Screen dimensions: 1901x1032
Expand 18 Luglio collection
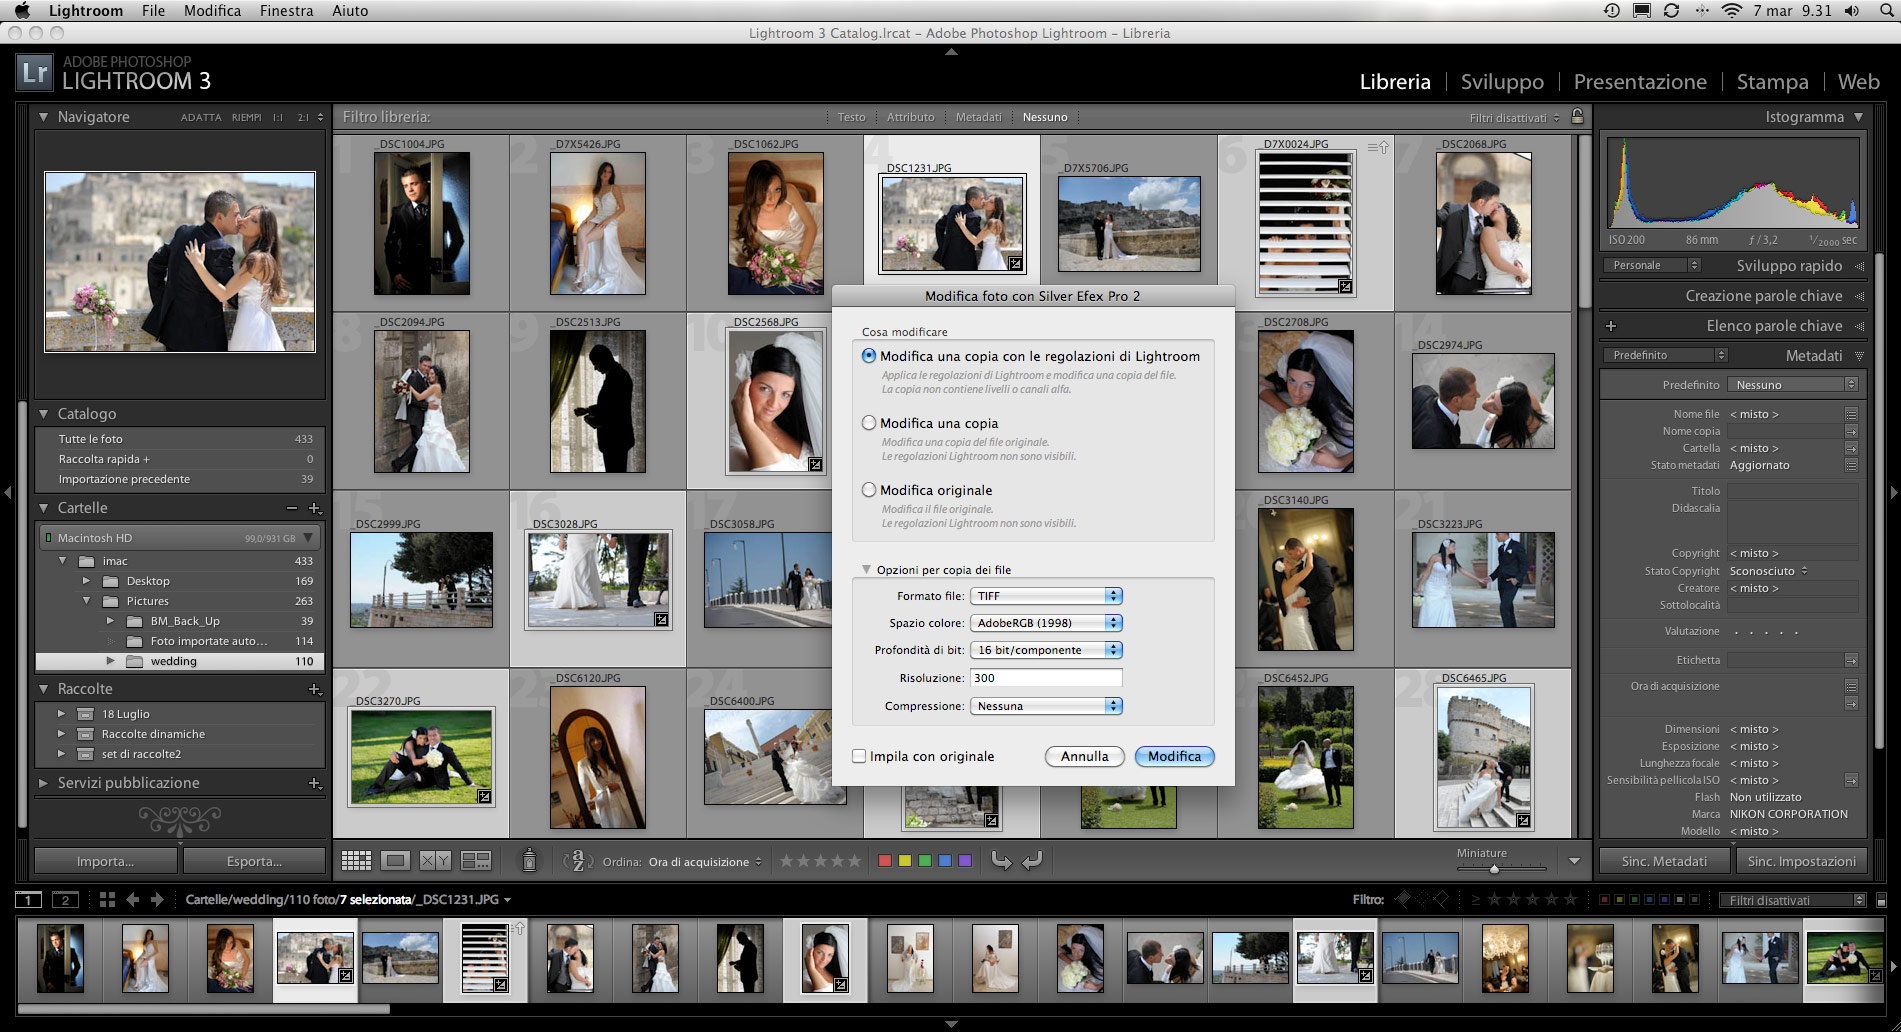pyautogui.click(x=61, y=714)
